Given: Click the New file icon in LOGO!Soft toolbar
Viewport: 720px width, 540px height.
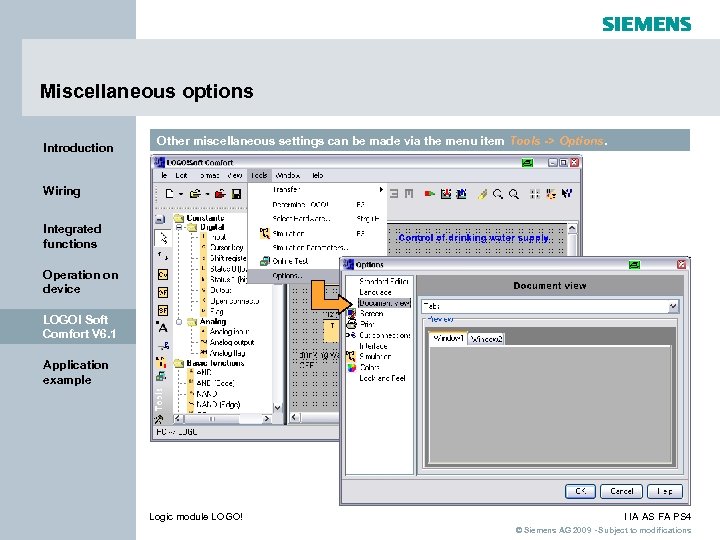Looking at the screenshot, I should coord(169,194).
